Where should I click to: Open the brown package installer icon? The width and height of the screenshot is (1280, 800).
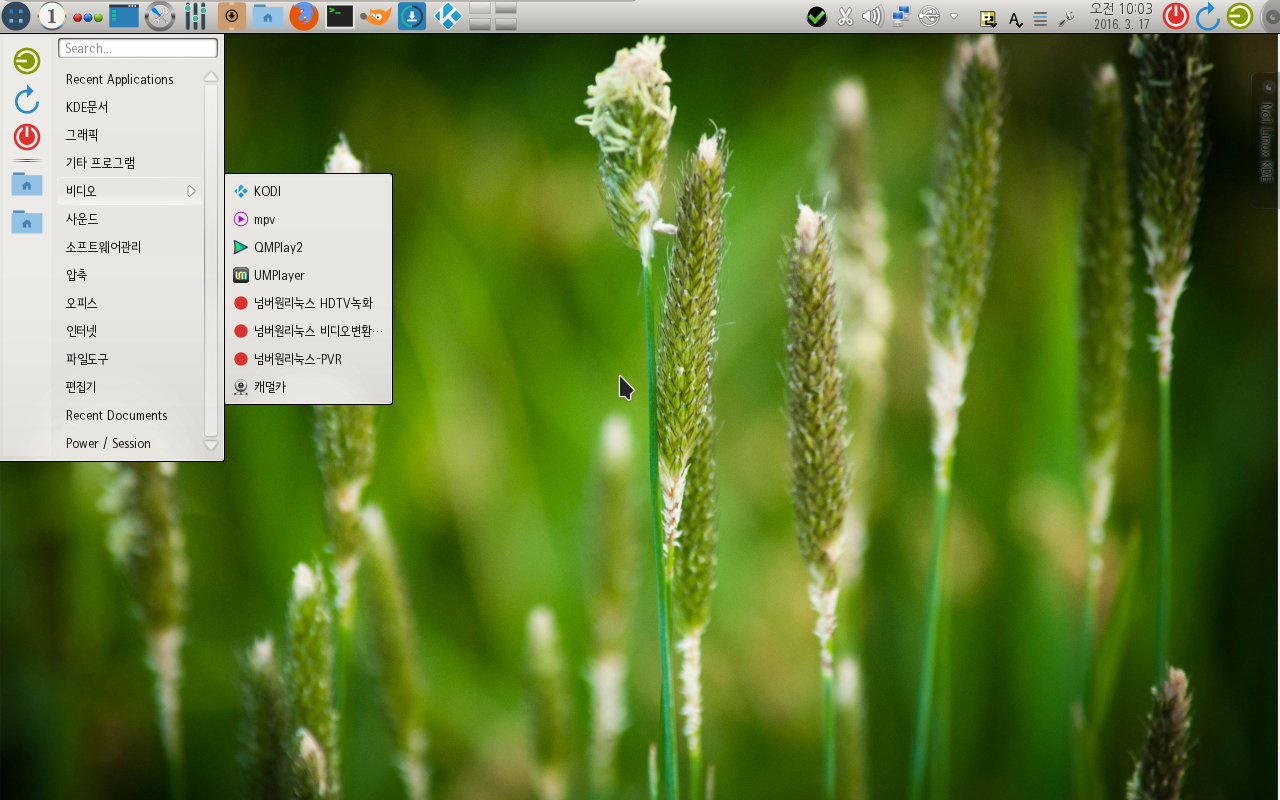tap(232, 15)
